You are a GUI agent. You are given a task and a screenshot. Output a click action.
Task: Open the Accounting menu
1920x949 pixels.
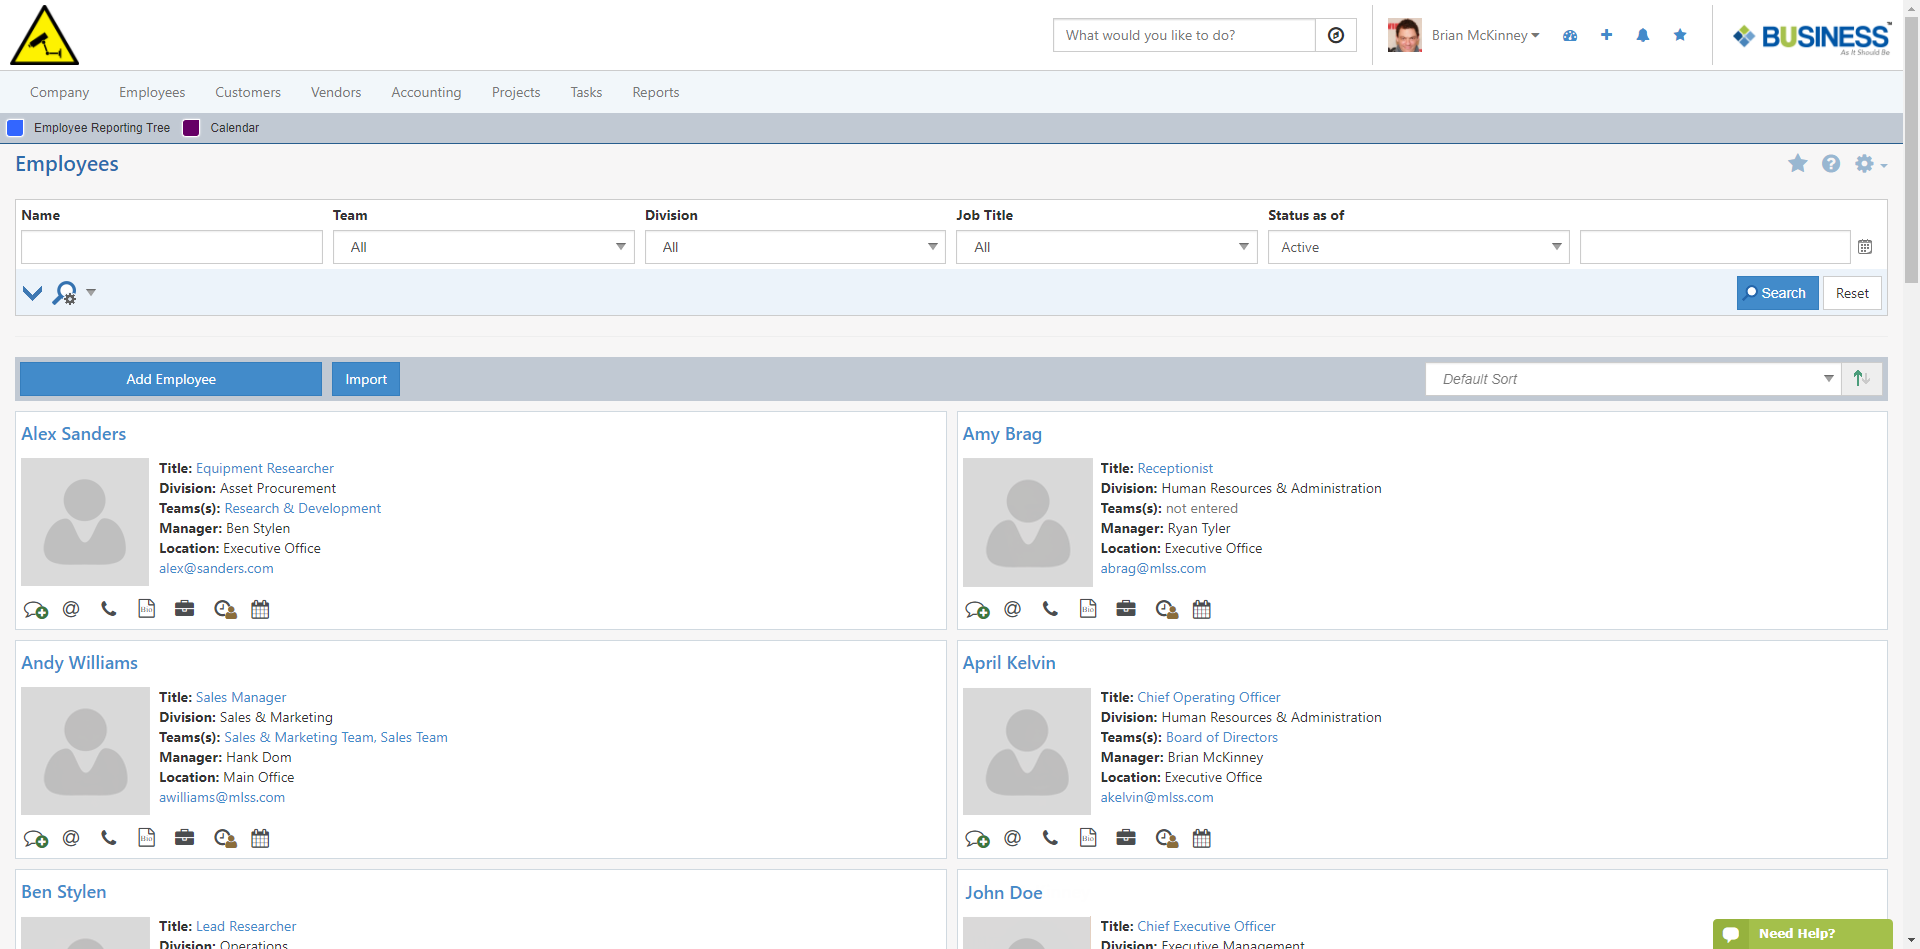point(427,92)
